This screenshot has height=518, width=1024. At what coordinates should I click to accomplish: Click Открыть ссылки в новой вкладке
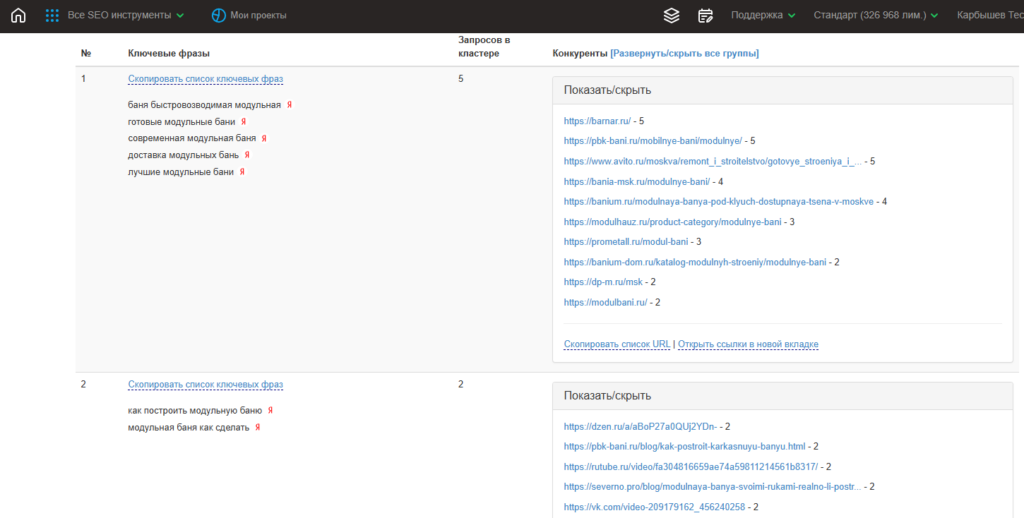coord(748,344)
